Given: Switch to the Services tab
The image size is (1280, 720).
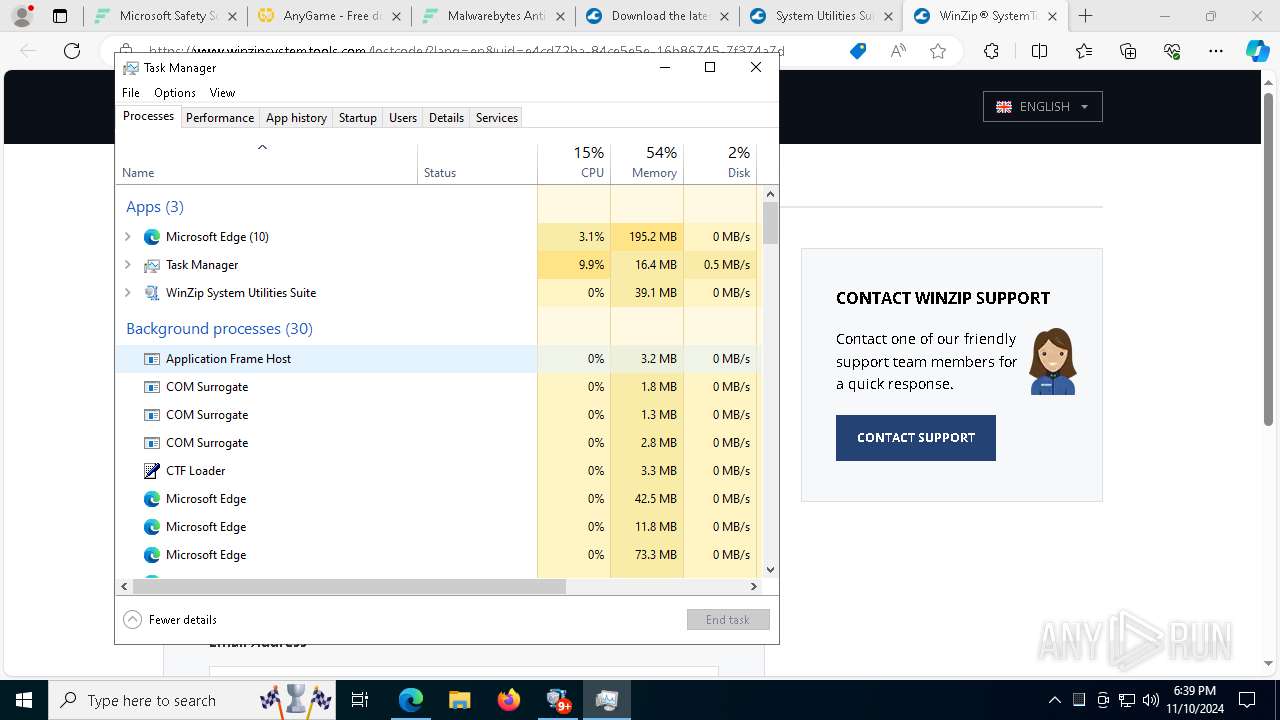Looking at the screenshot, I should pos(497,118).
